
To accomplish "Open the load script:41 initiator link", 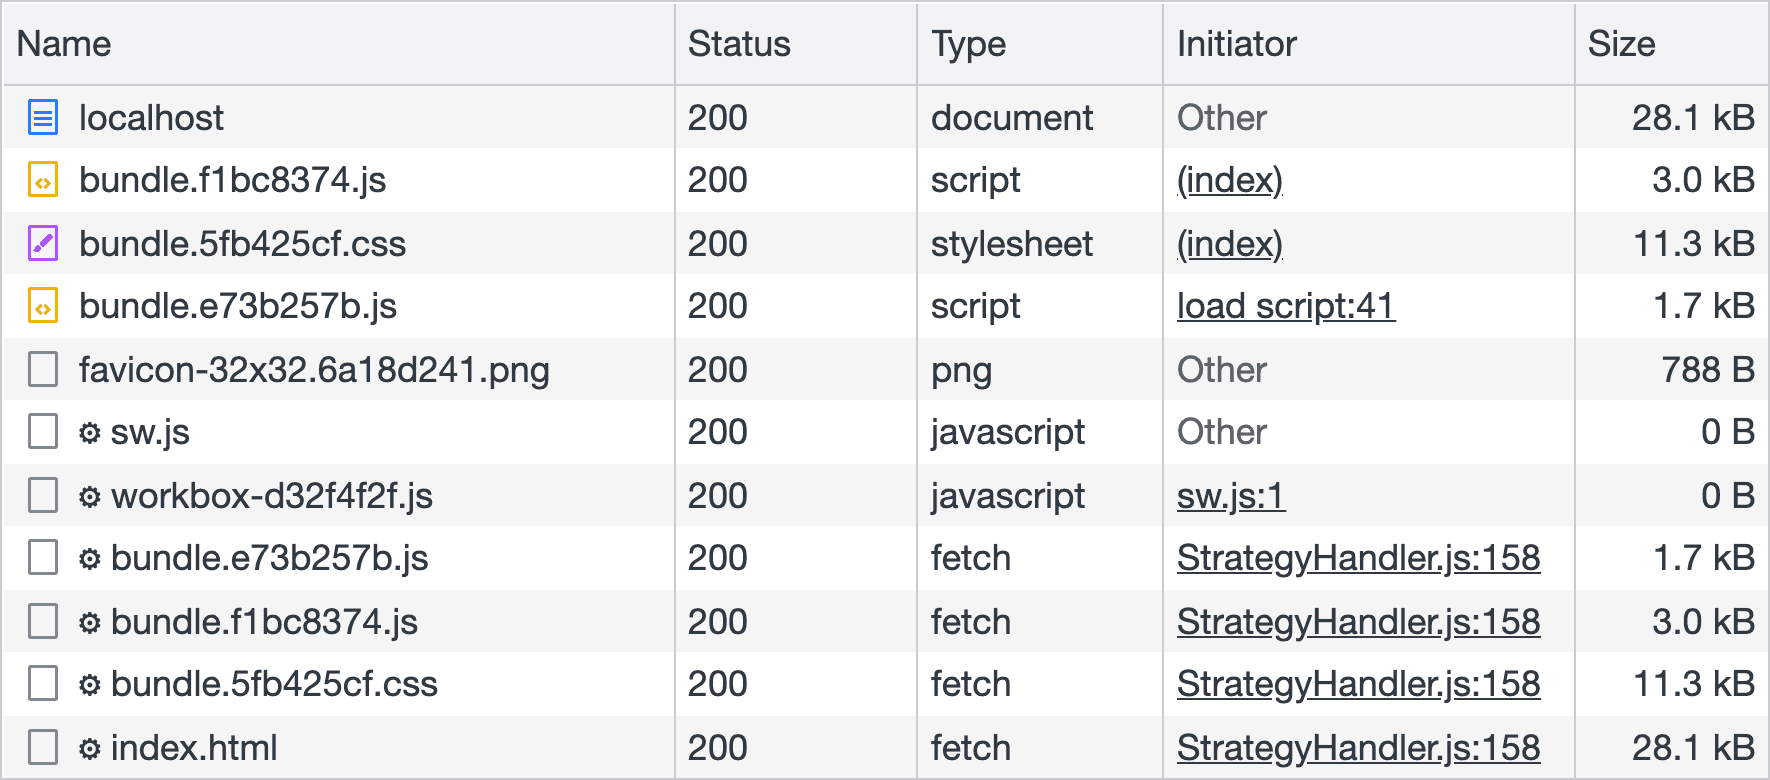I will click(1285, 306).
